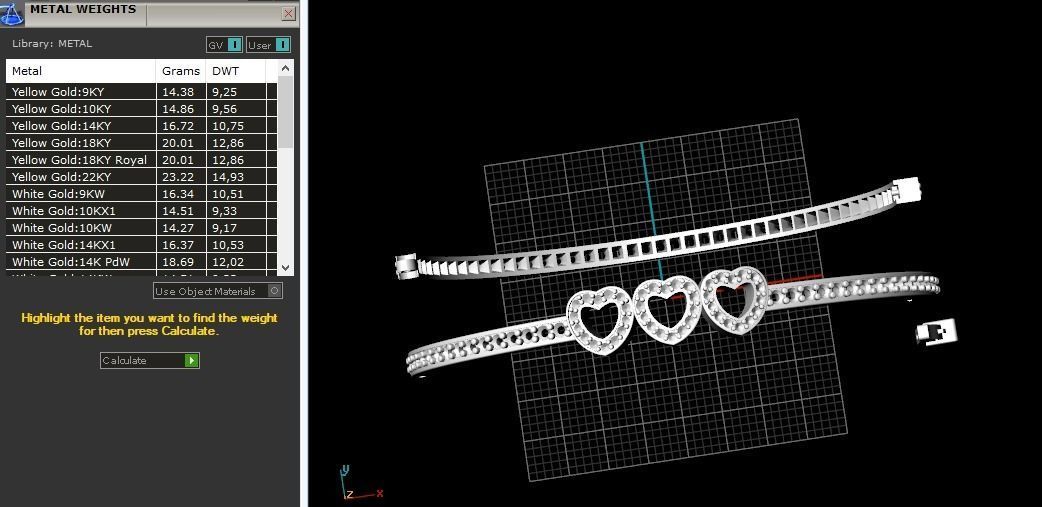Click the XYZ axis indicator in the viewport
Screen dimensions: 1042x507
(360, 484)
